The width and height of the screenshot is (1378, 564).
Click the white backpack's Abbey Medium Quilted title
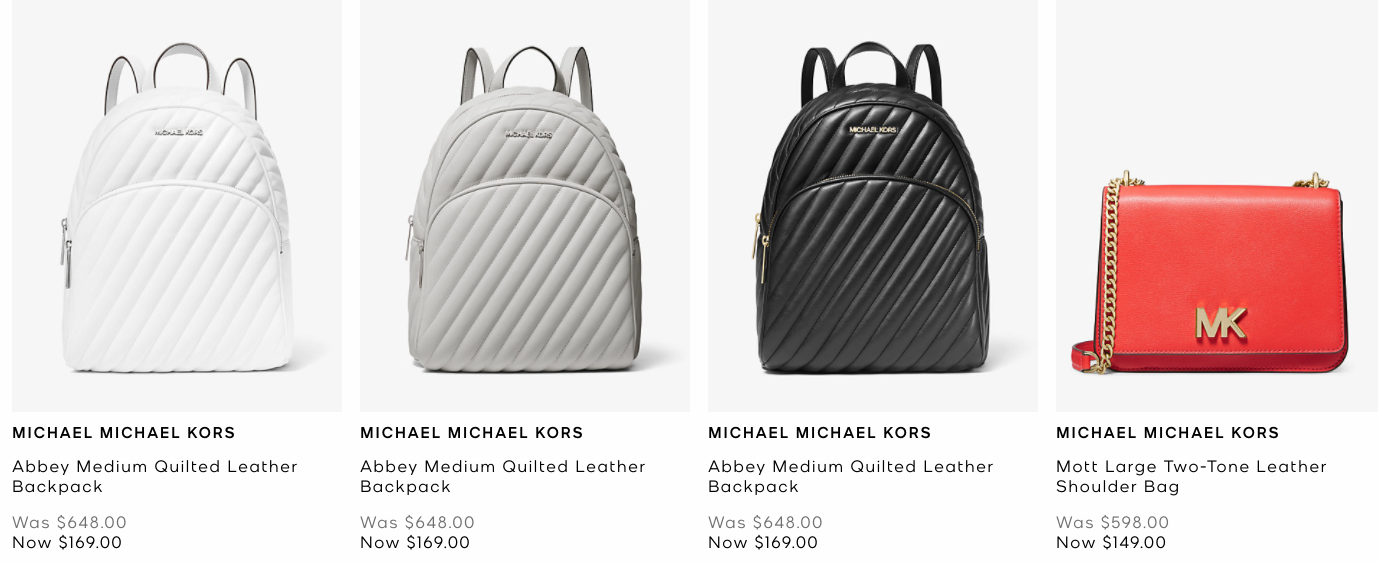155,476
